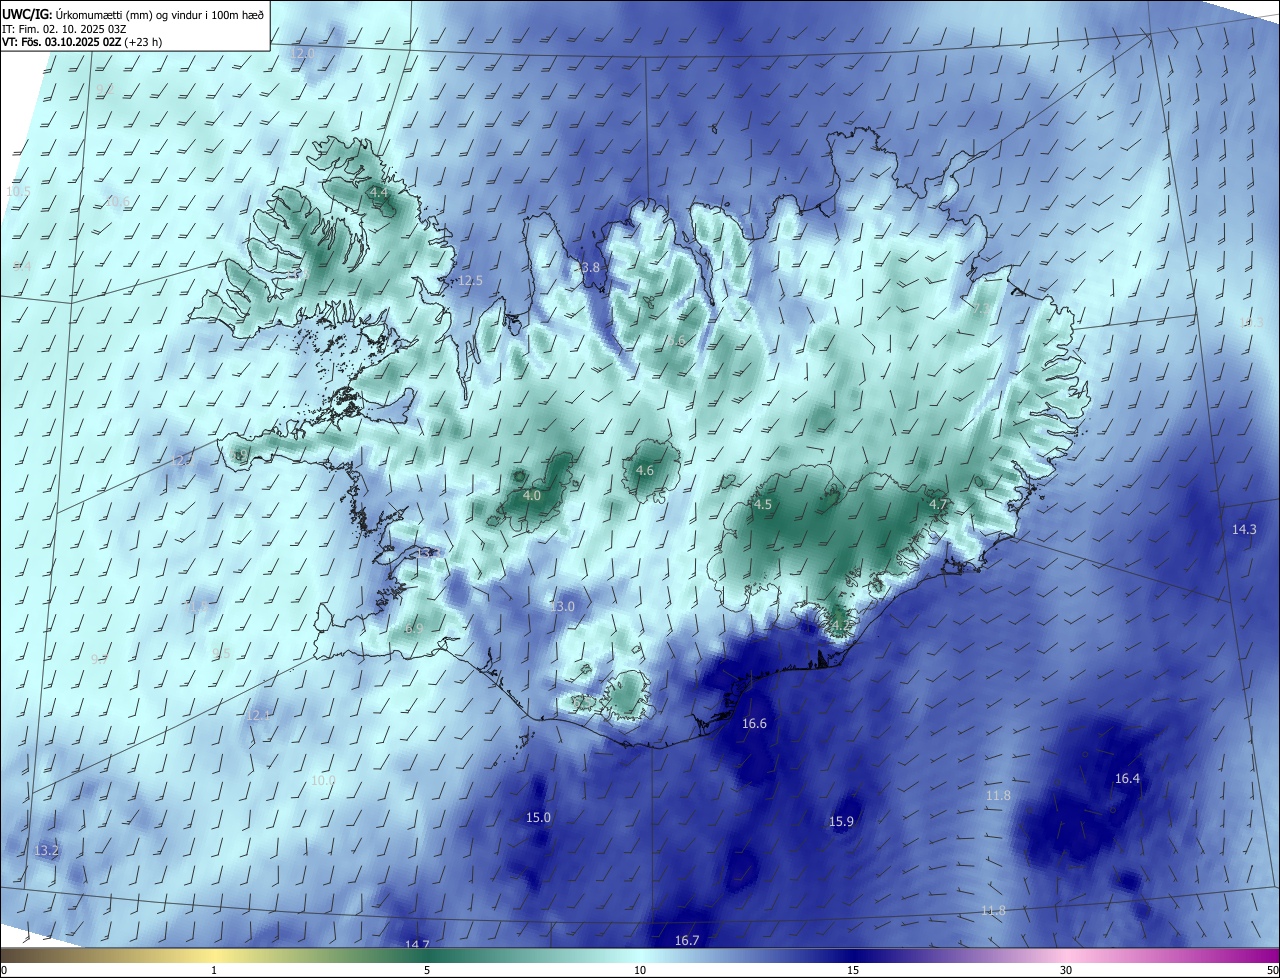
Task: Click the 16.6 value off the south coast
Action: pyautogui.click(x=754, y=724)
